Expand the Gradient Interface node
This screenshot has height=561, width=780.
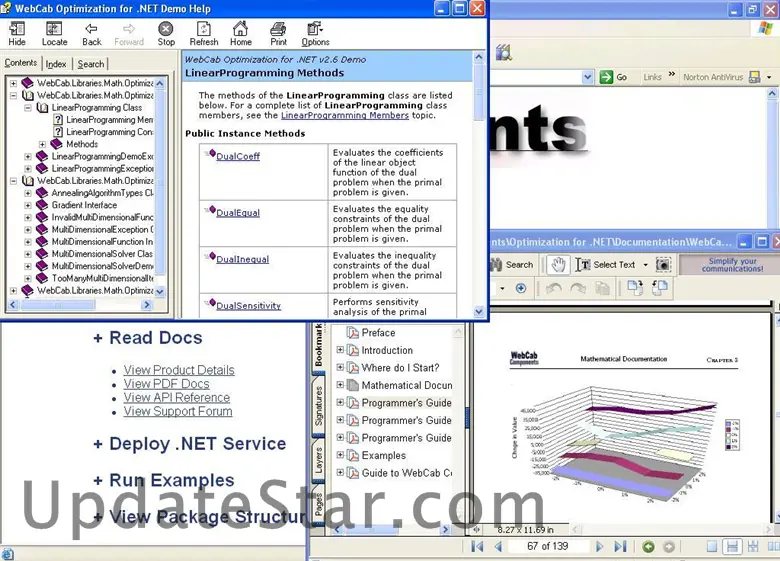[x=28, y=205]
